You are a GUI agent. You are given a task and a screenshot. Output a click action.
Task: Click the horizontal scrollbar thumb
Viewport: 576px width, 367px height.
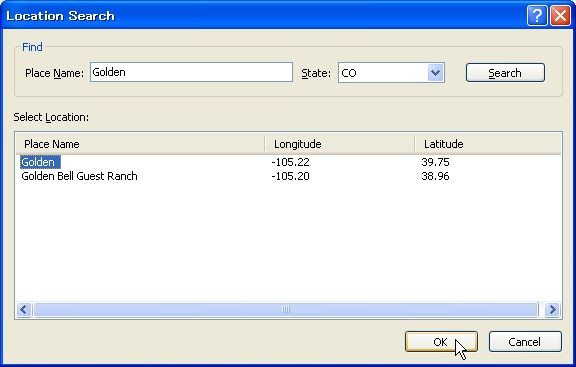[x=286, y=309]
